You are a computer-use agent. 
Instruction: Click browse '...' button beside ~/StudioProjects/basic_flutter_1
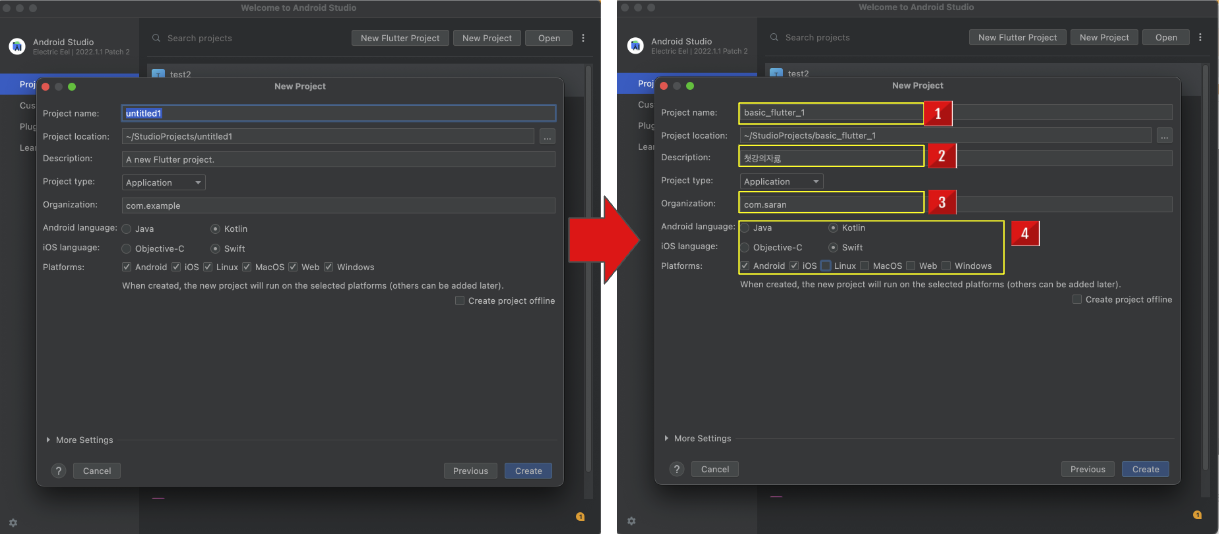(1165, 135)
